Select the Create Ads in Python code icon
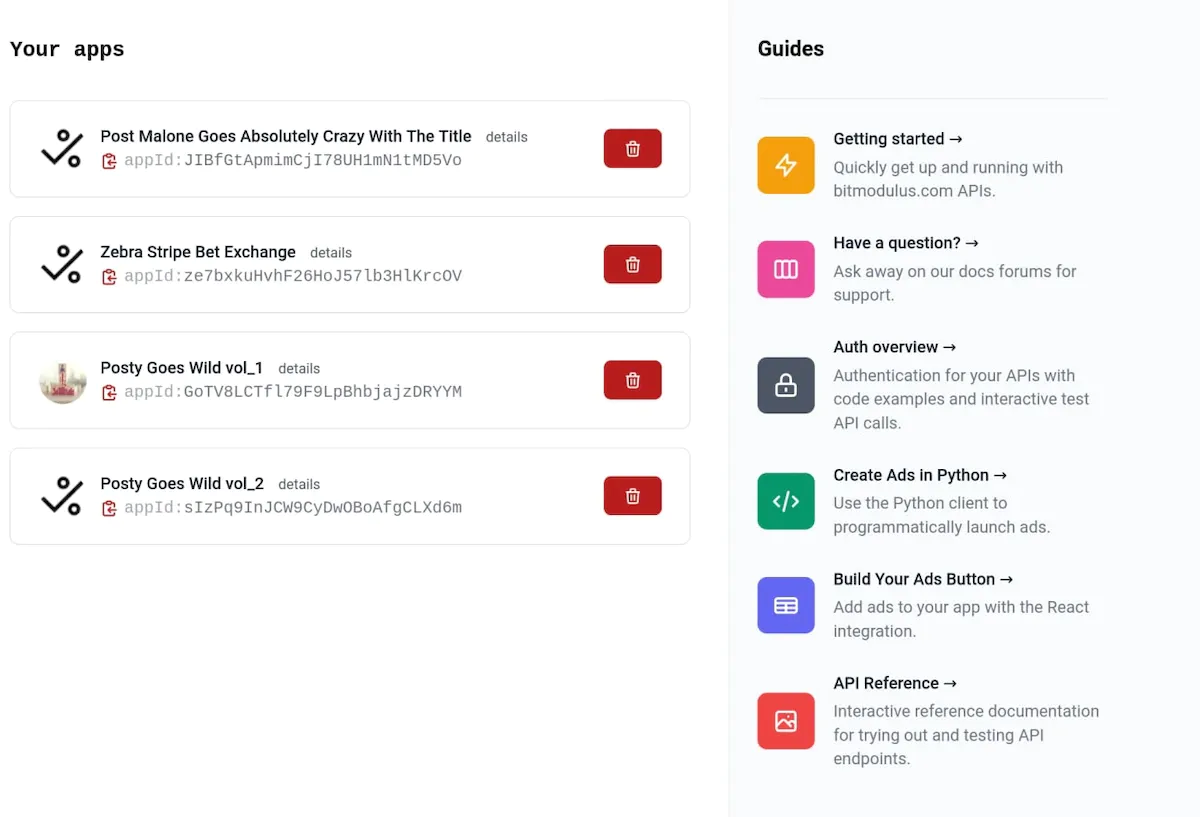Viewport: 1200px width, 817px height. [786, 502]
